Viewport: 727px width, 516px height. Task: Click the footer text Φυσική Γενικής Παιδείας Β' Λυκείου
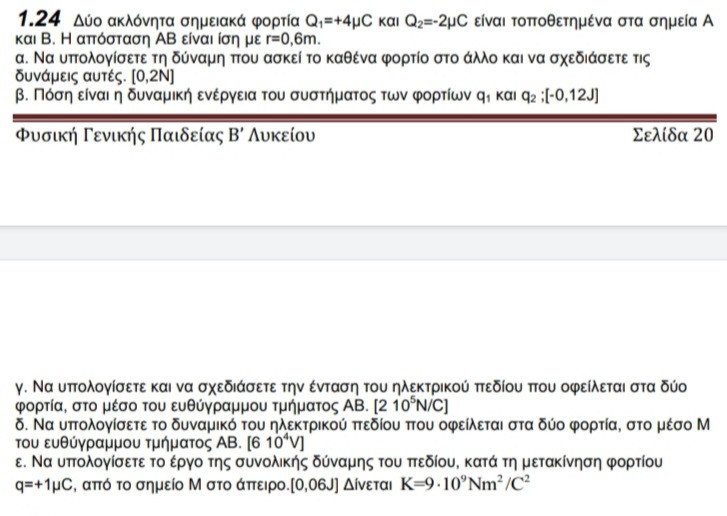(165, 135)
